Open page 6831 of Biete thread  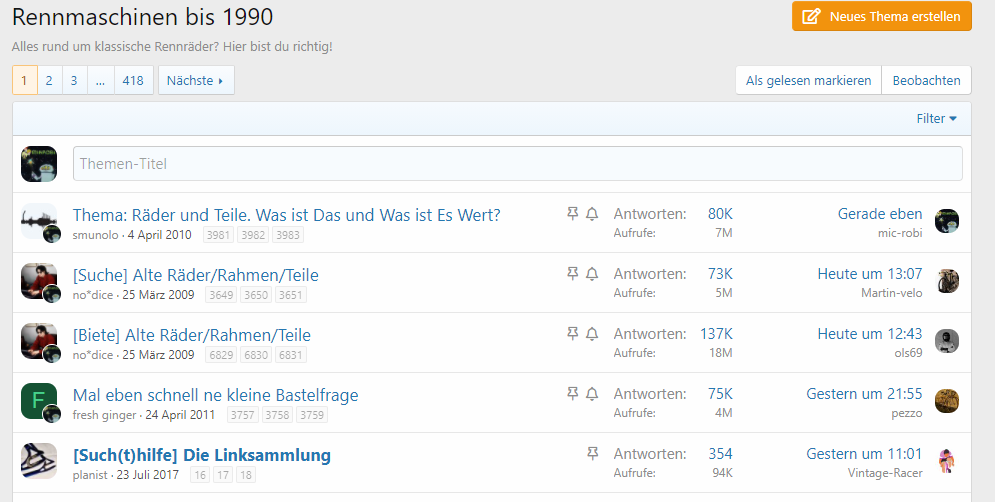point(291,355)
